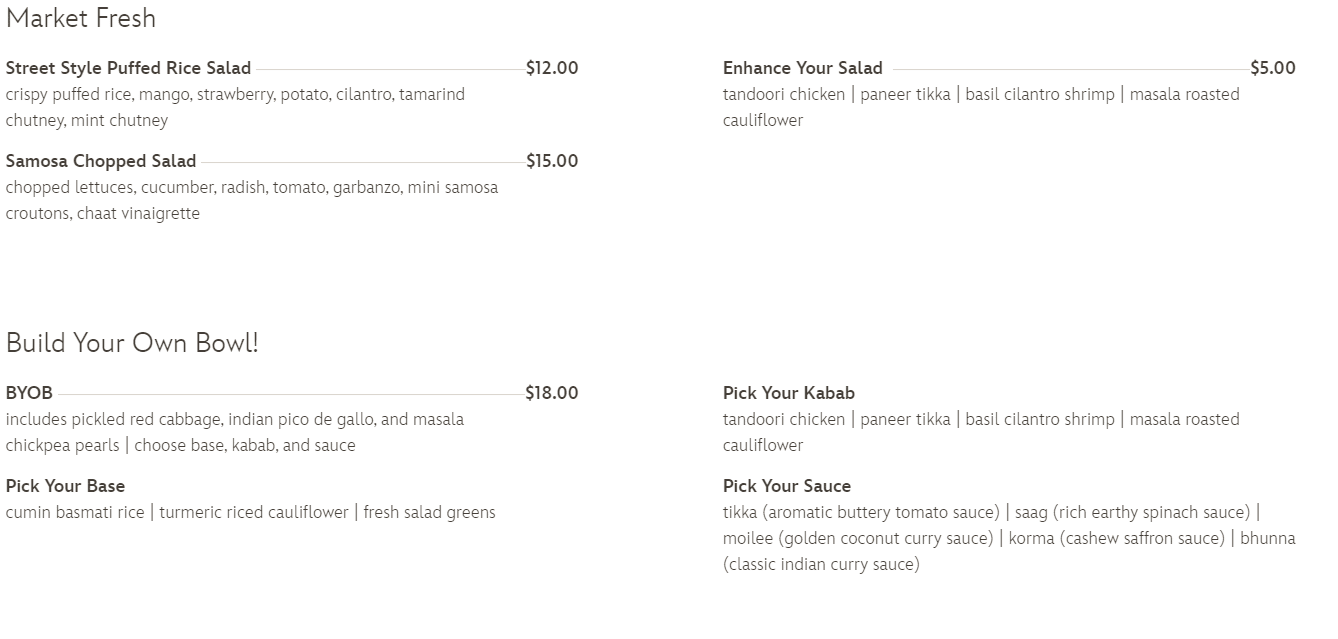Click the $12.00 price
Viewport: 1338px width, 639px height.
(x=552, y=68)
